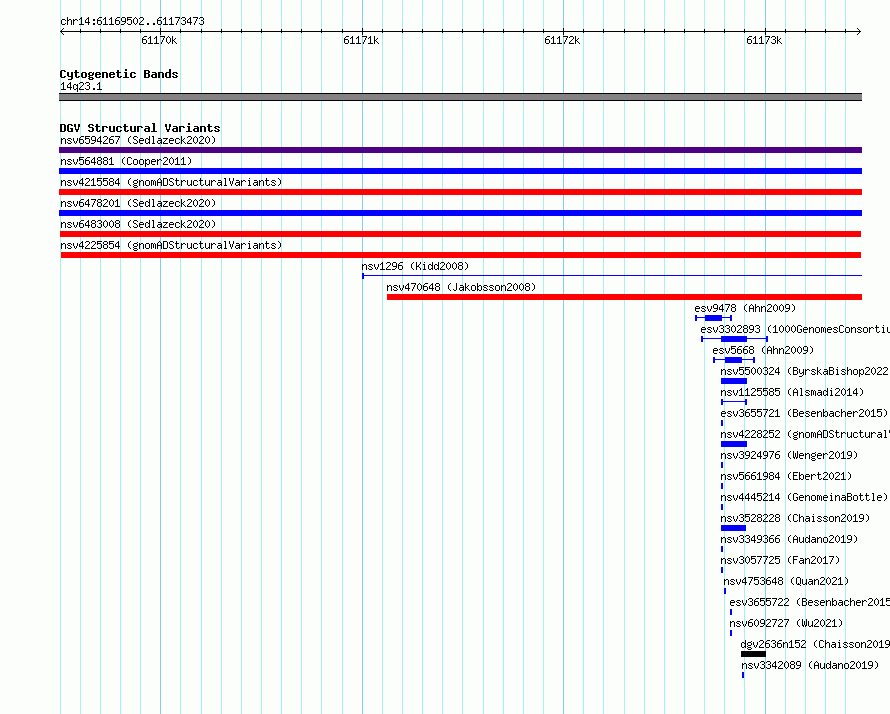The height and width of the screenshot is (714, 890).
Task: Open esv5668 (Ahn2009) variant label
Action: click(763, 350)
